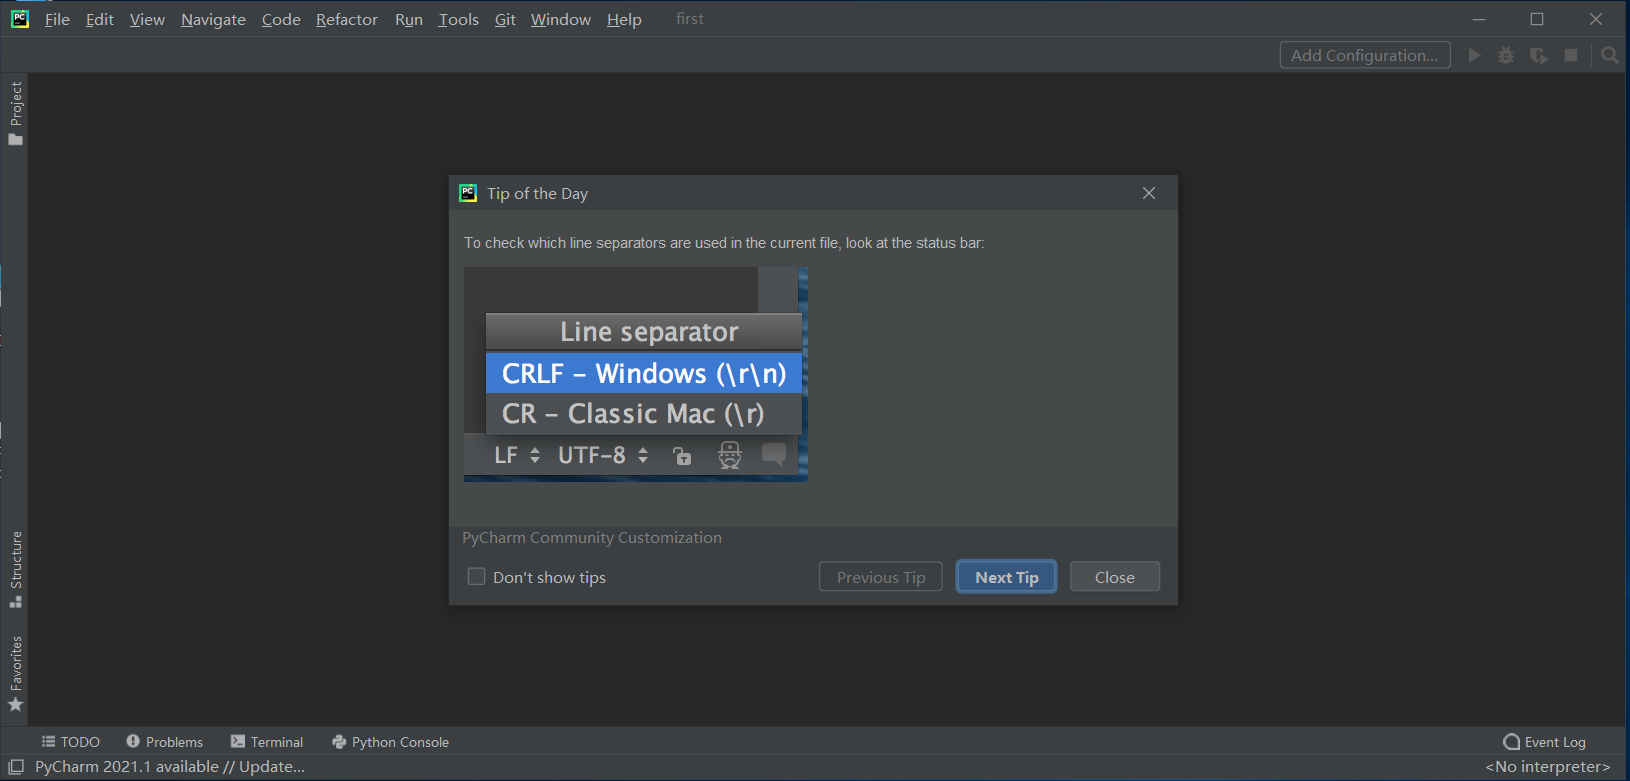Open the Git menu
1630x781 pixels.
[505, 19]
